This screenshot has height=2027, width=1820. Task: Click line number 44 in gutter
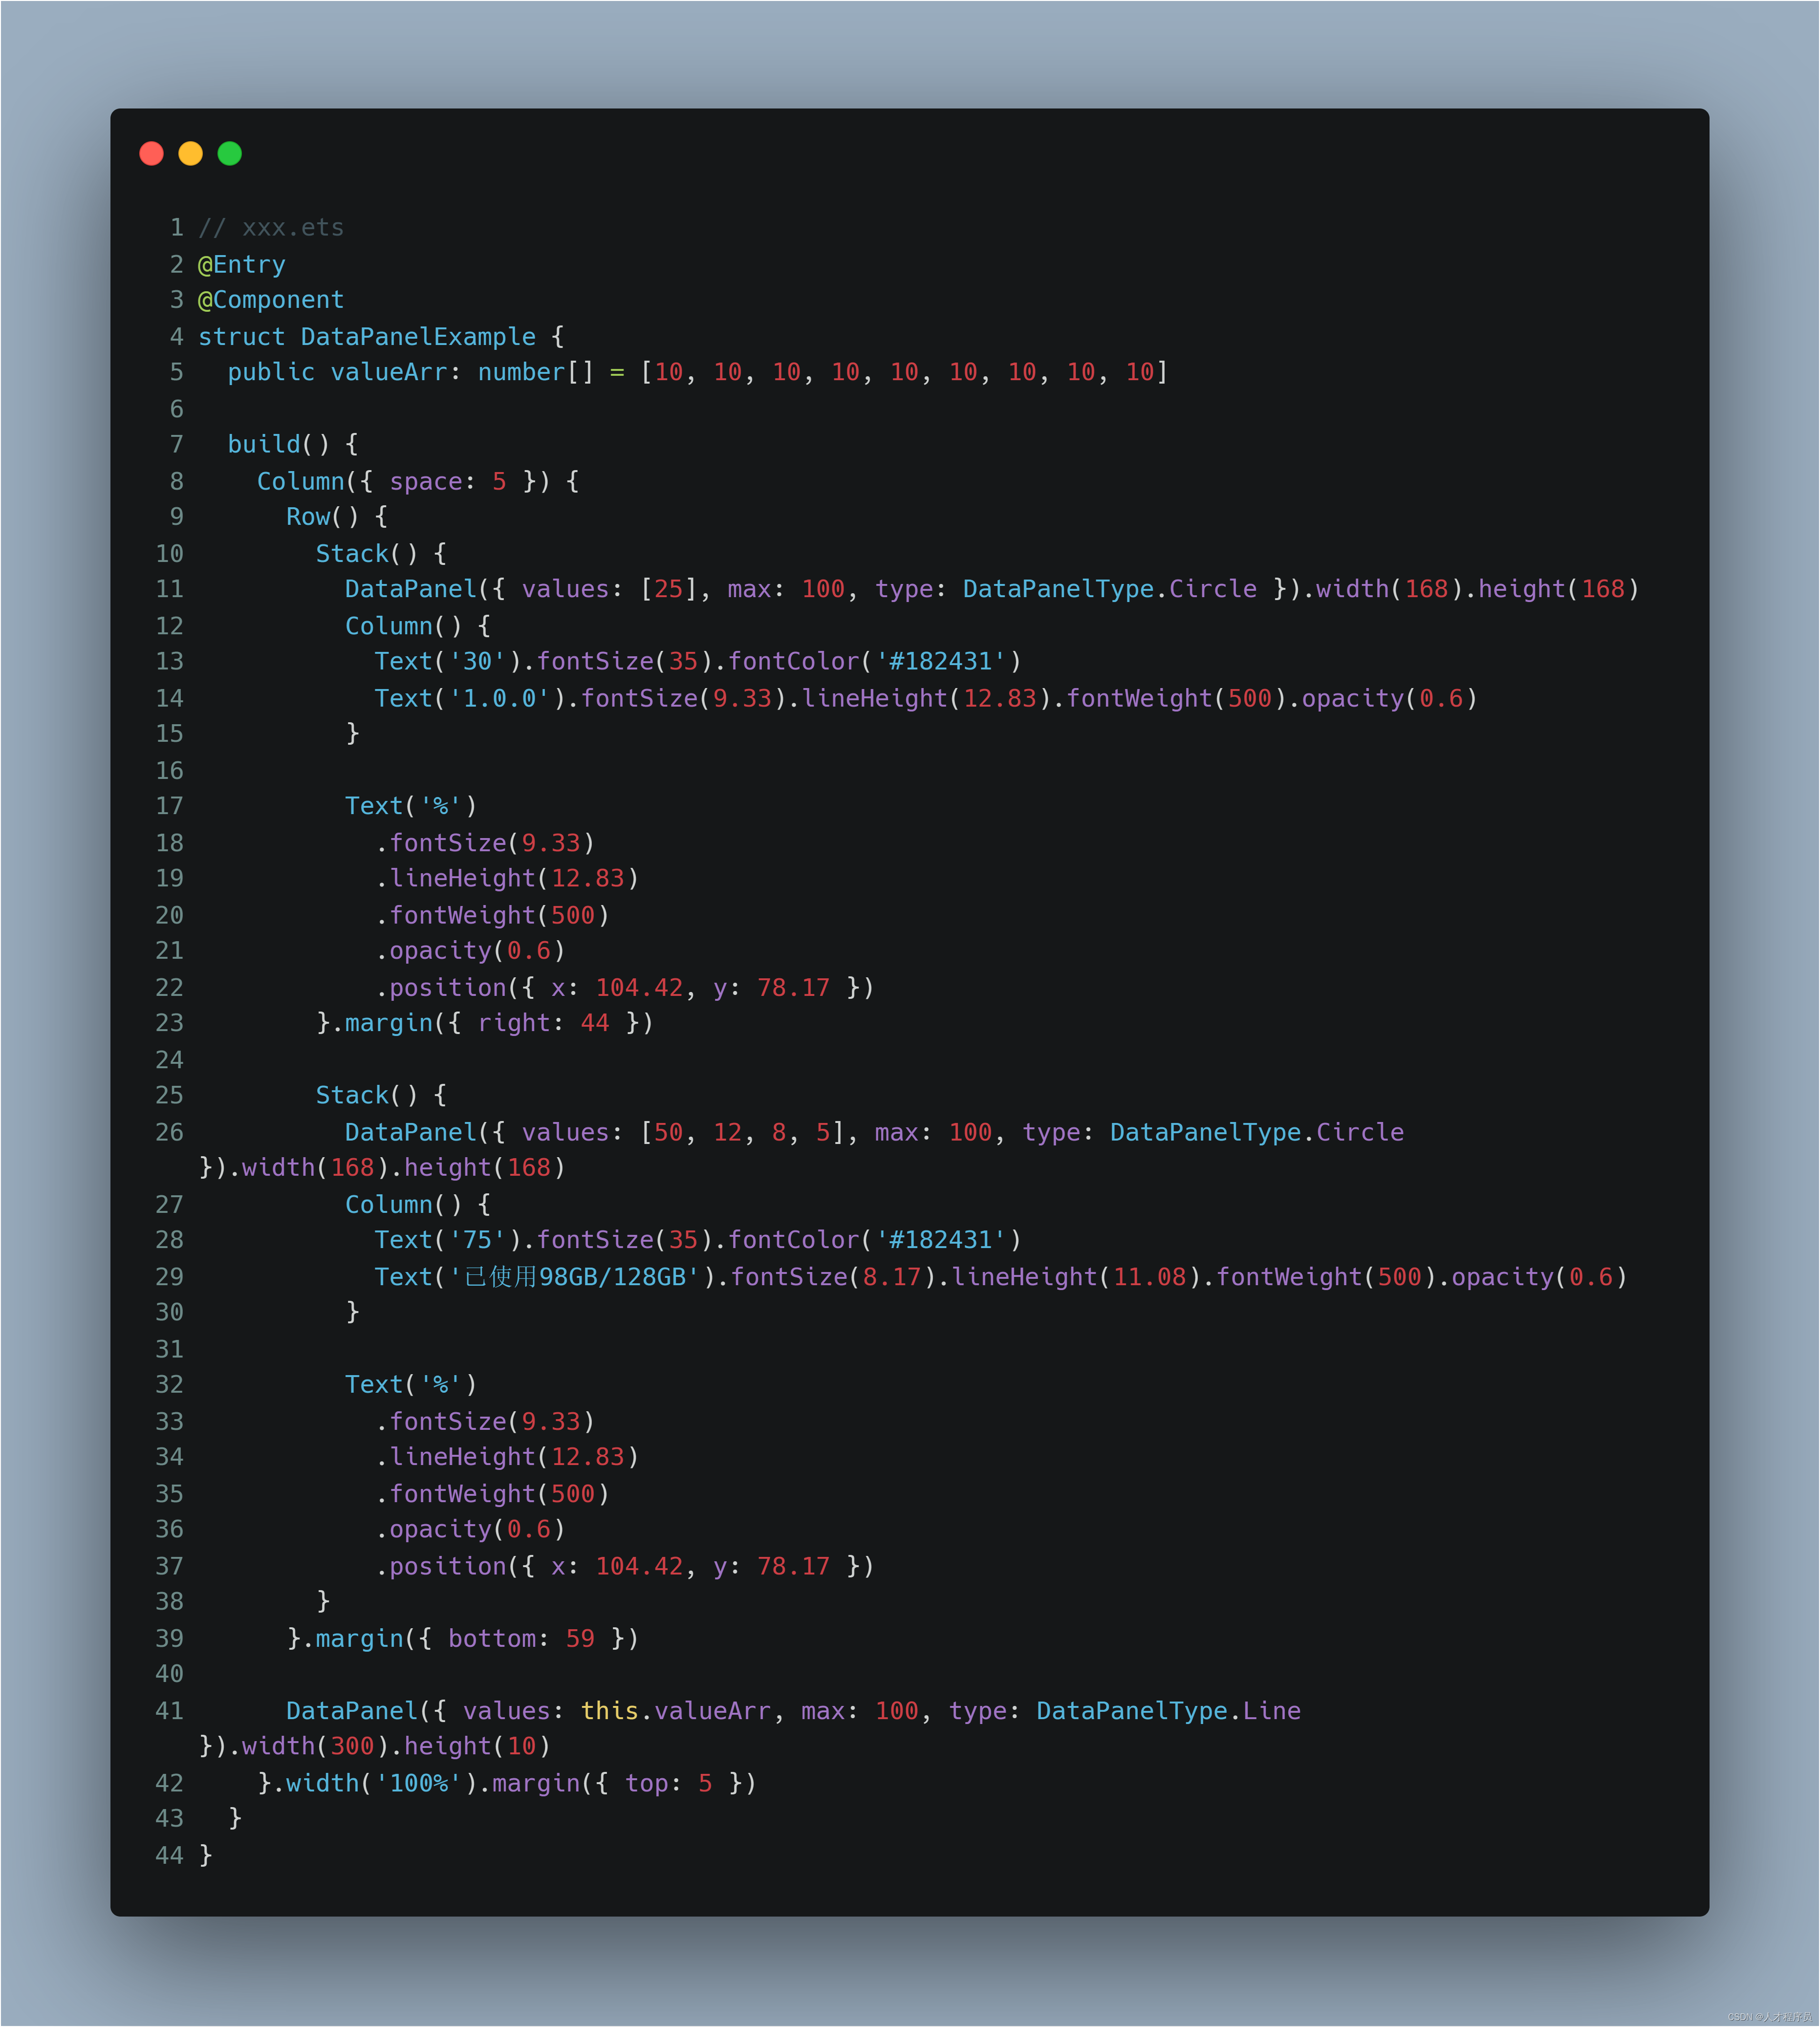coord(170,1855)
